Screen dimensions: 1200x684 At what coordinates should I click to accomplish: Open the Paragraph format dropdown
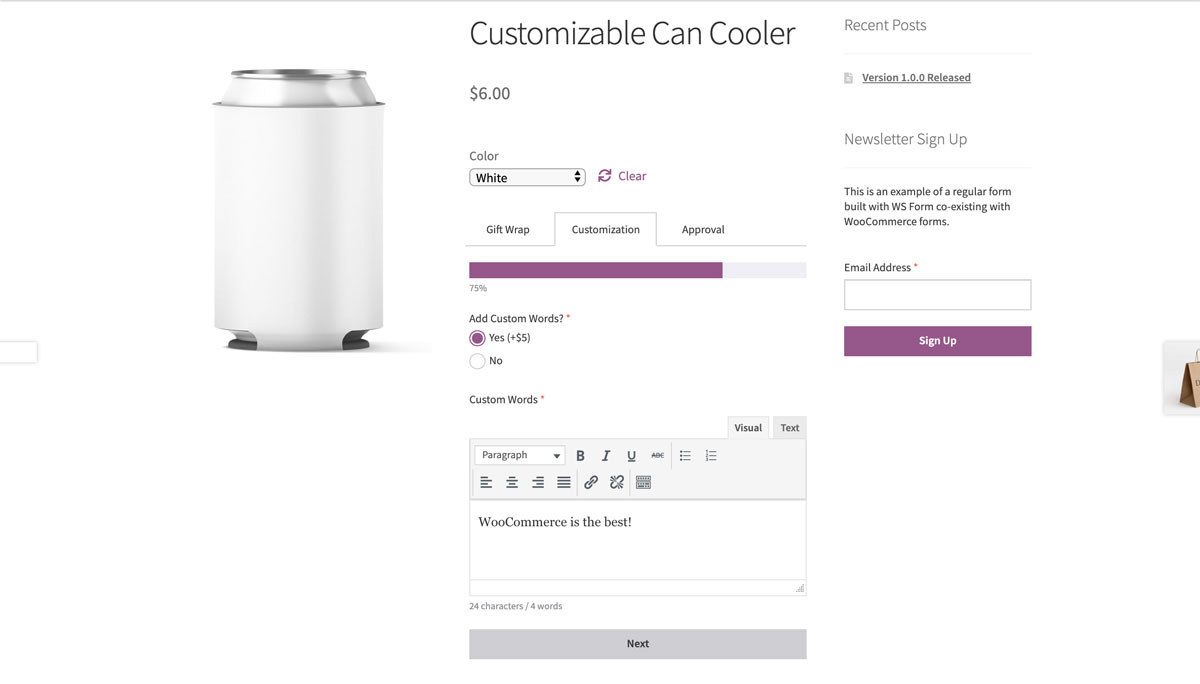point(519,455)
